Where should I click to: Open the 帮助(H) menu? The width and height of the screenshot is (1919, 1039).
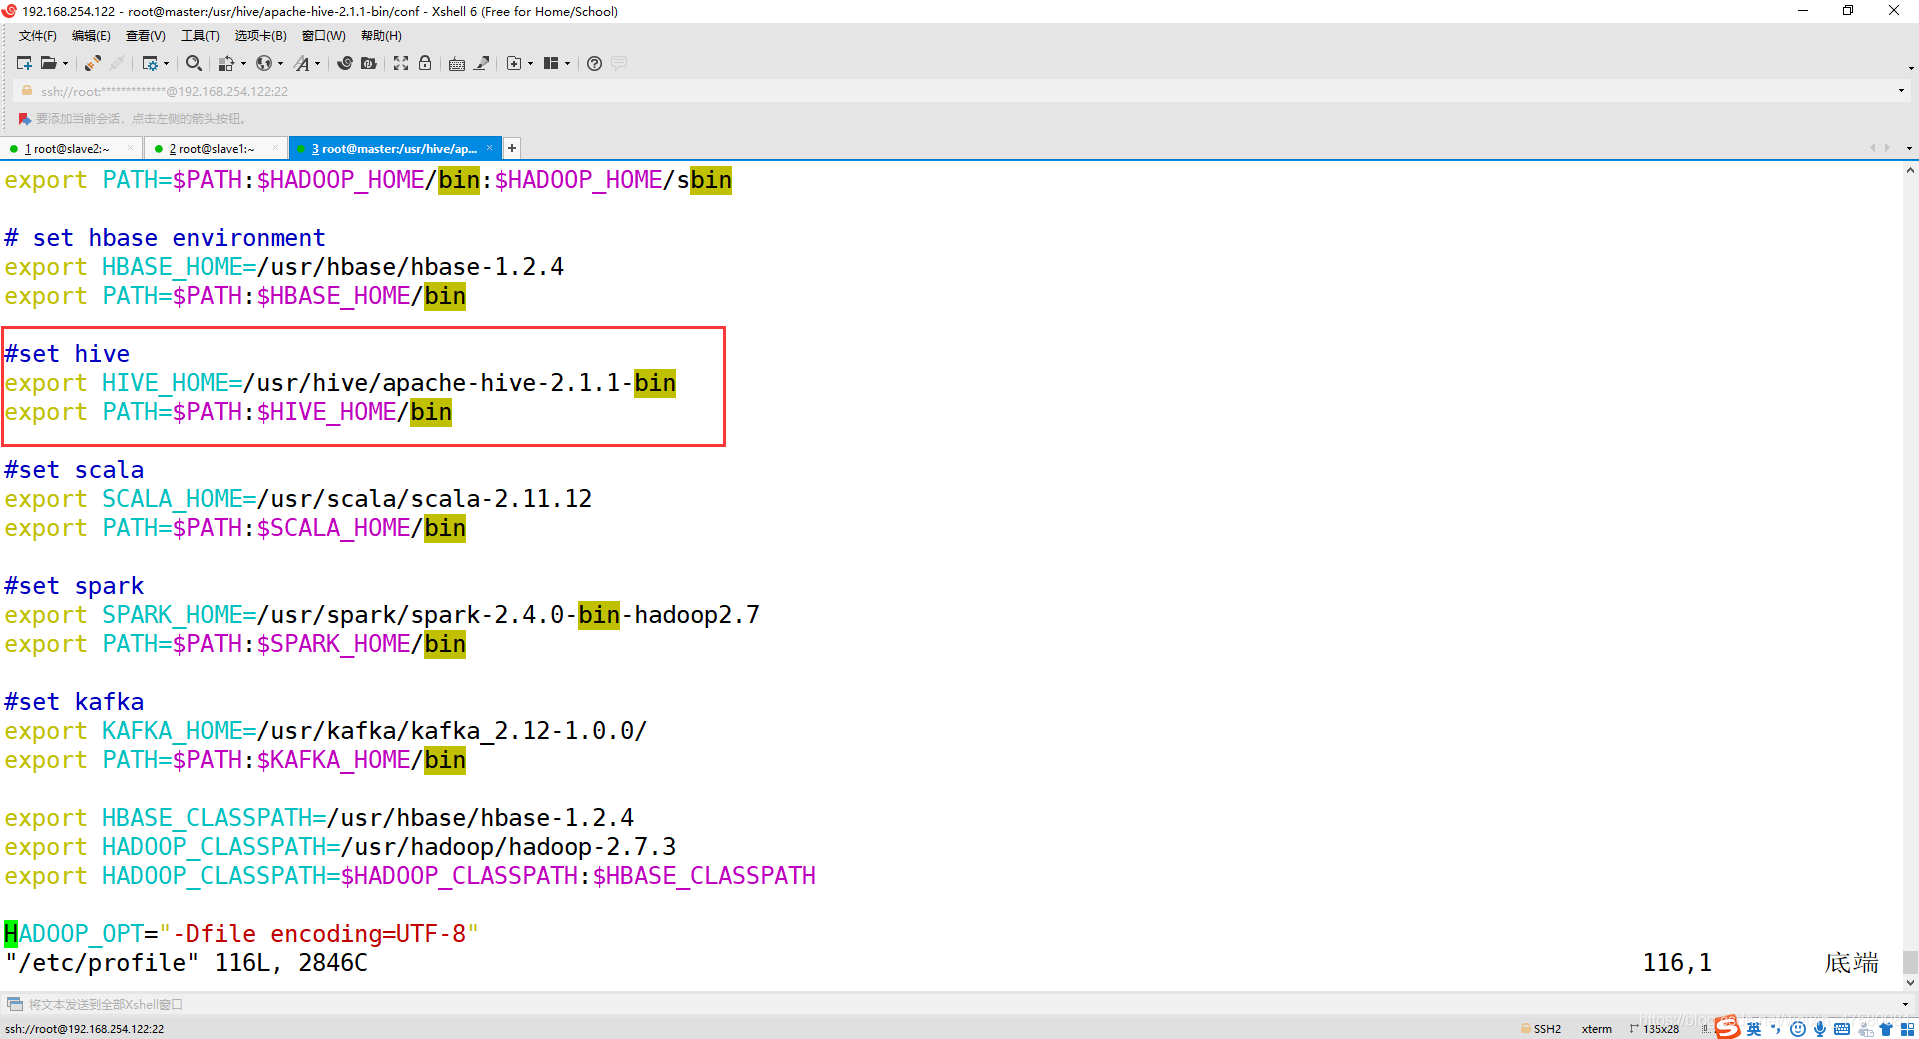point(381,36)
